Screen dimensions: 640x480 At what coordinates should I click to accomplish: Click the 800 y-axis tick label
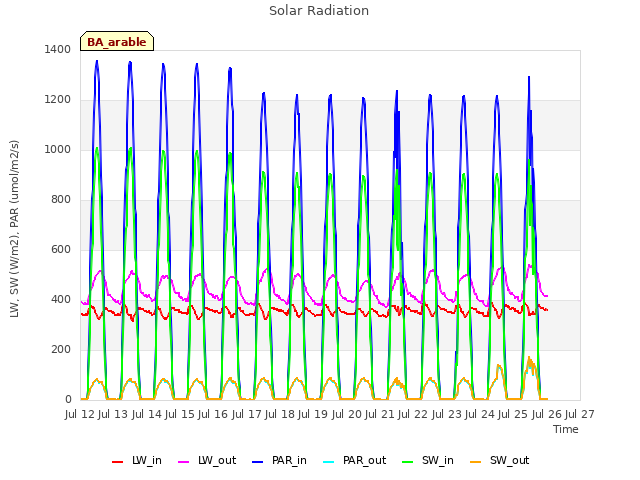[61, 200]
